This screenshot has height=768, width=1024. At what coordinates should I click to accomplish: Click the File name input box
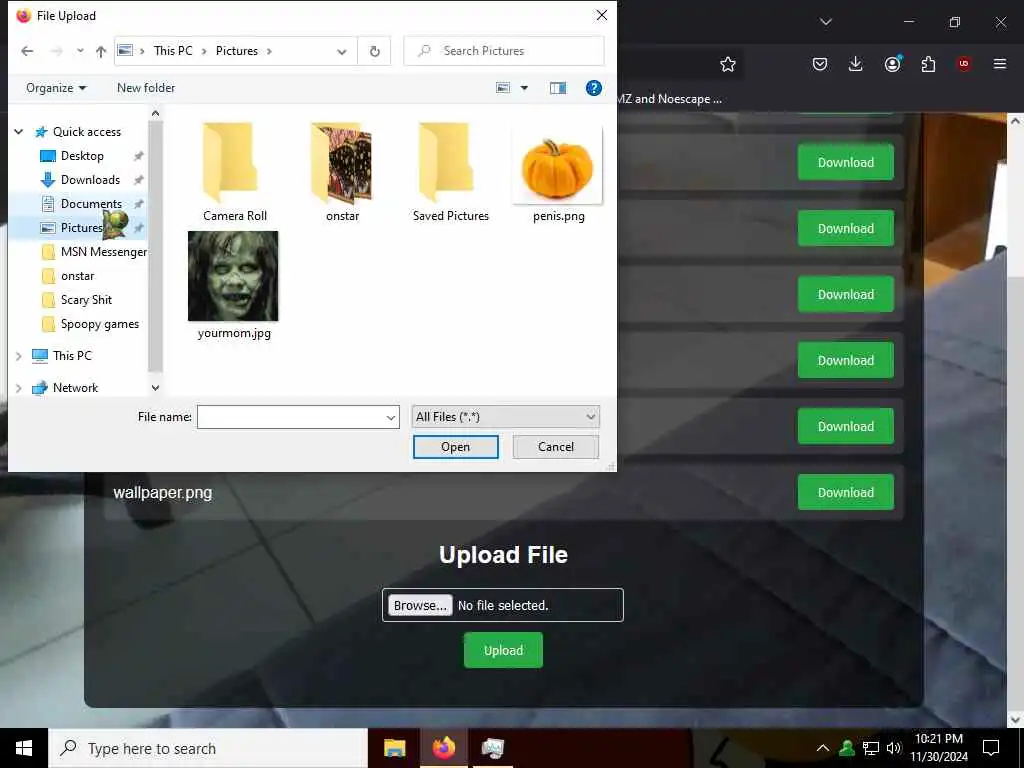291,417
